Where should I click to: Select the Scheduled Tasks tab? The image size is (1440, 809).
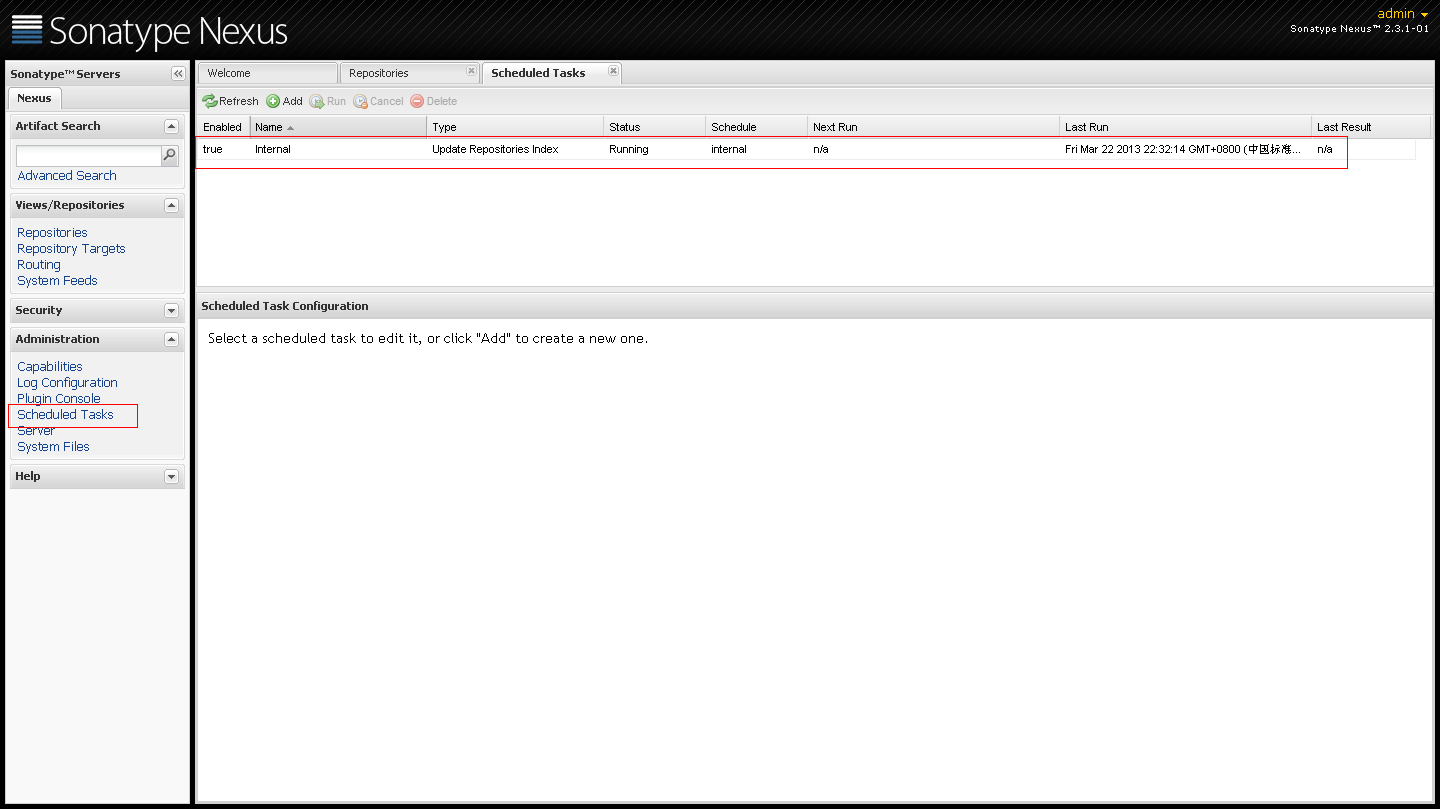point(551,73)
